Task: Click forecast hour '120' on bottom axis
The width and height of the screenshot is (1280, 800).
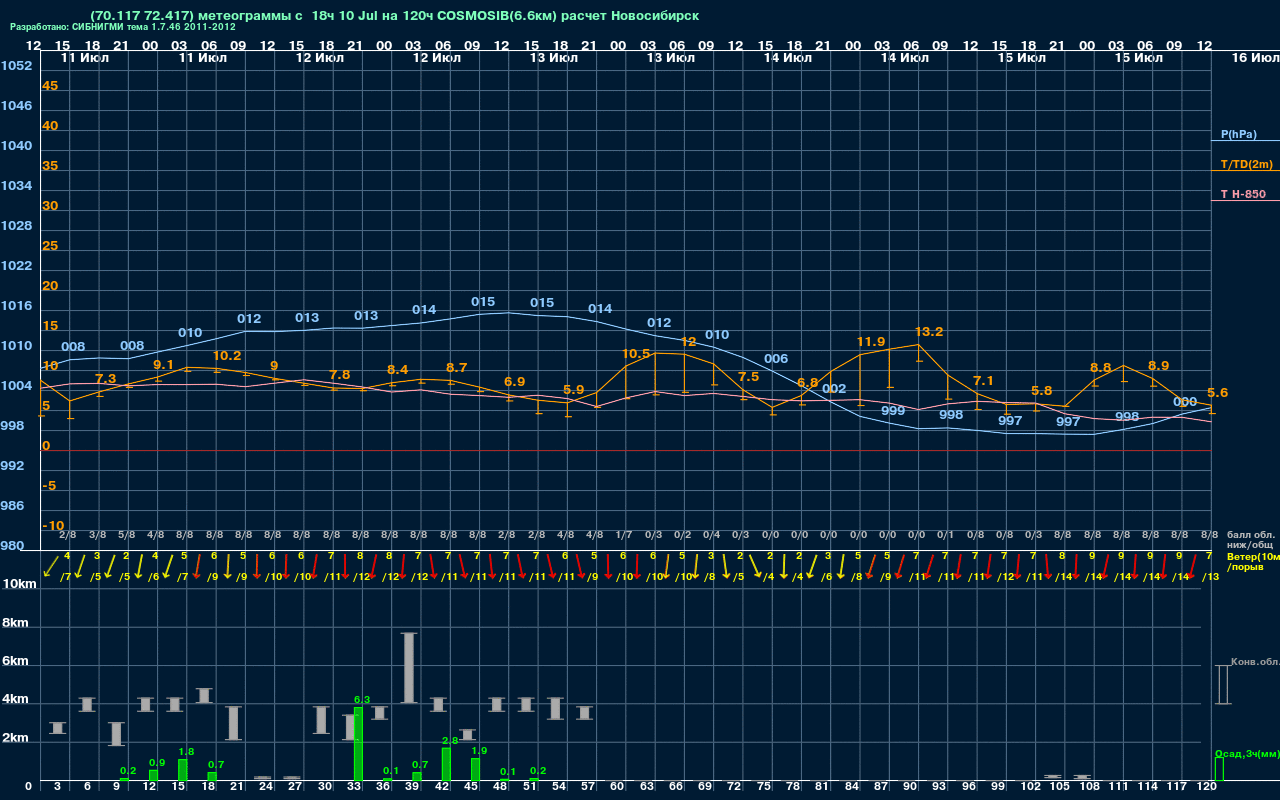Action: 1206,787
